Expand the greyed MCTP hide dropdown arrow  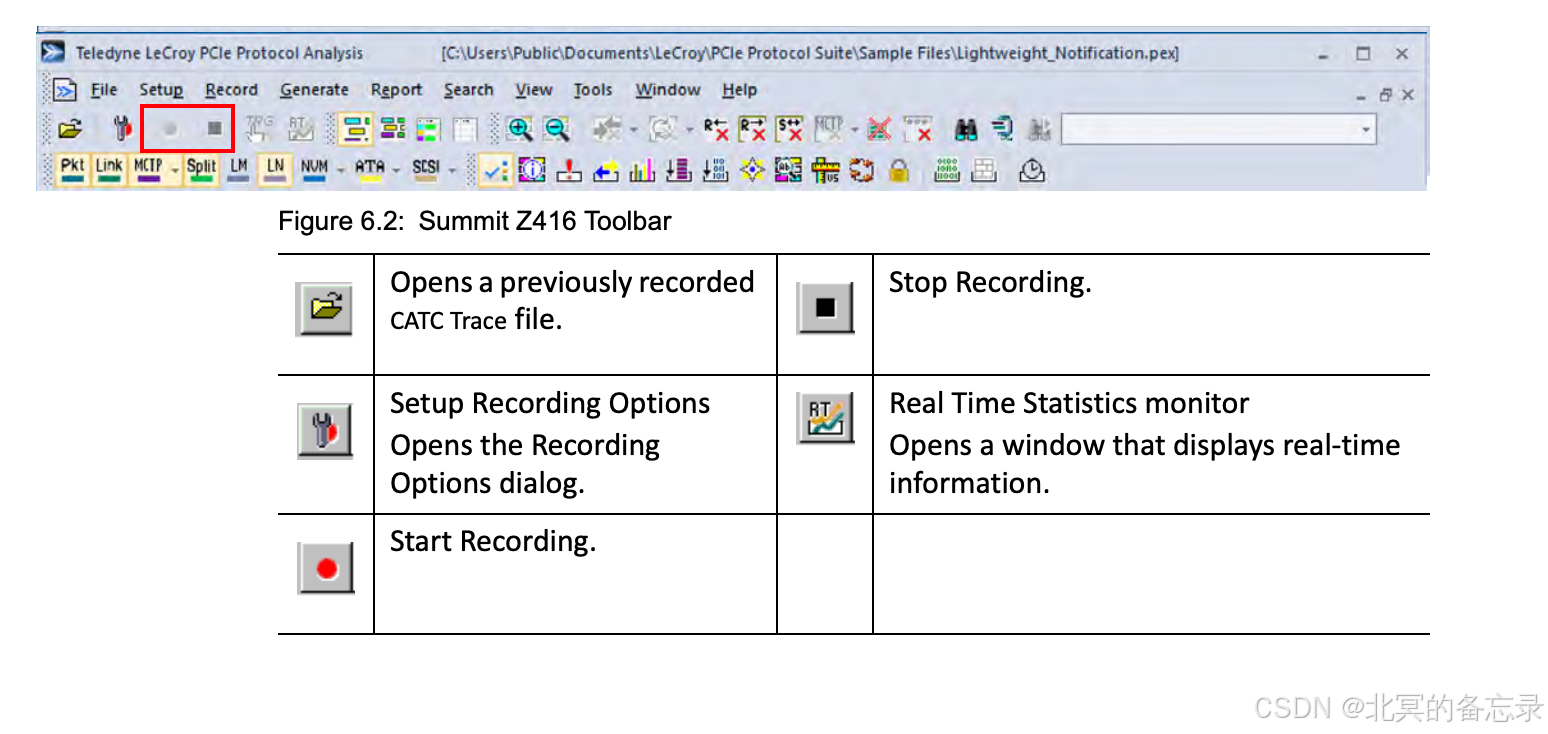(854, 130)
